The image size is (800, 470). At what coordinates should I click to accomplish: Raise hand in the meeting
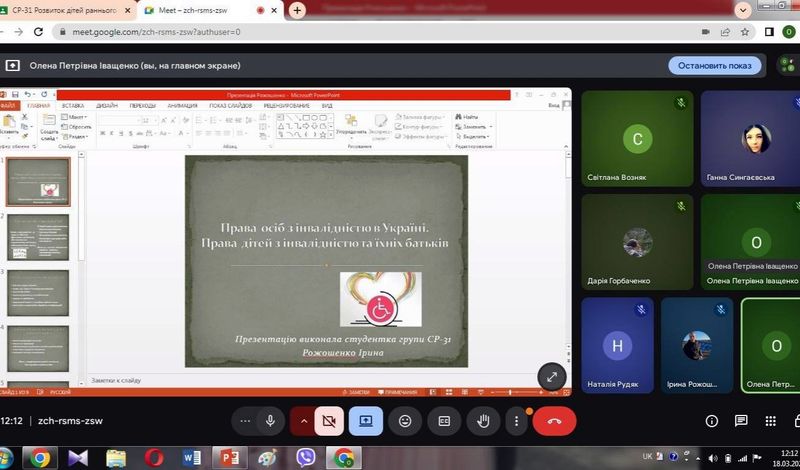click(482, 421)
